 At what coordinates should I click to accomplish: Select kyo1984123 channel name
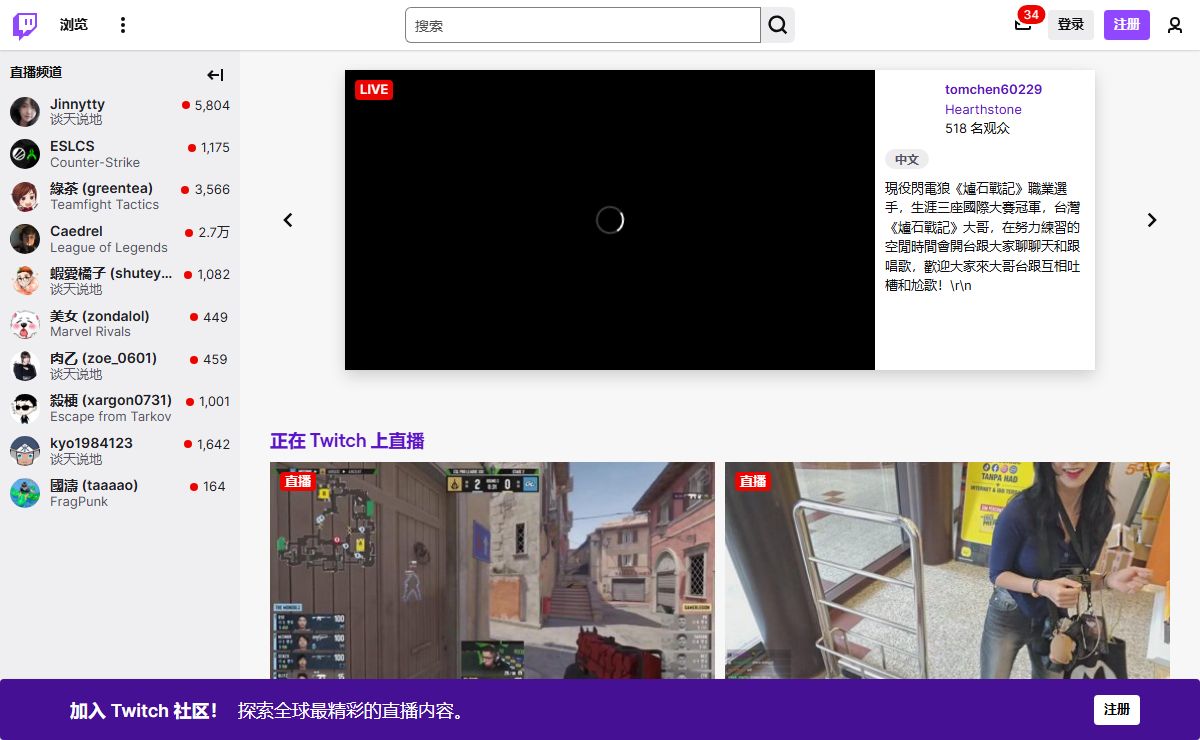click(x=91, y=443)
